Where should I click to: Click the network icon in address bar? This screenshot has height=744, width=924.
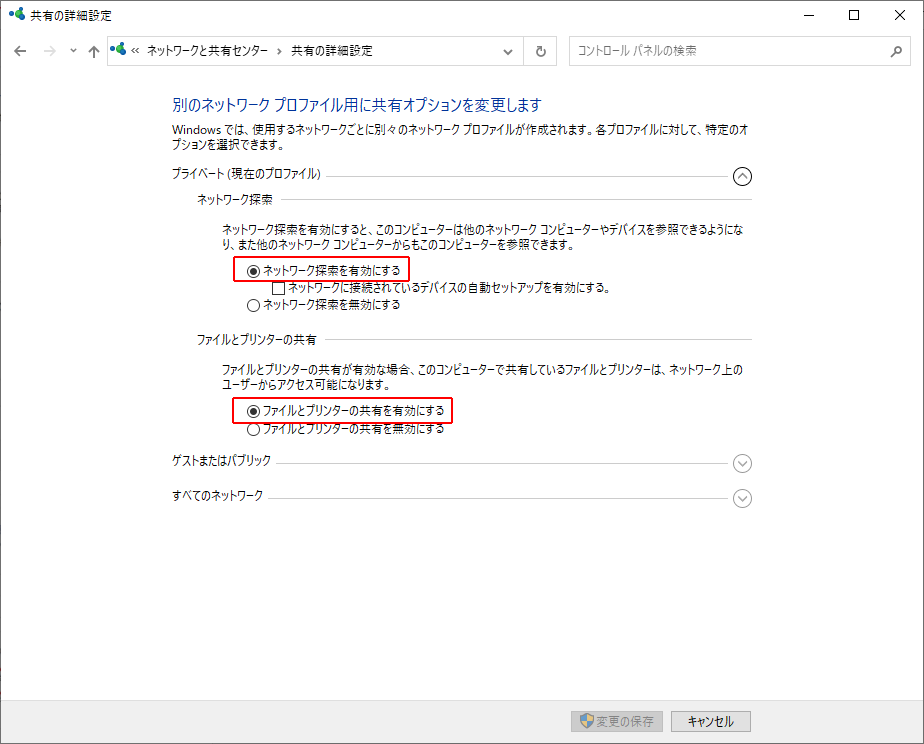coord(119,50)
